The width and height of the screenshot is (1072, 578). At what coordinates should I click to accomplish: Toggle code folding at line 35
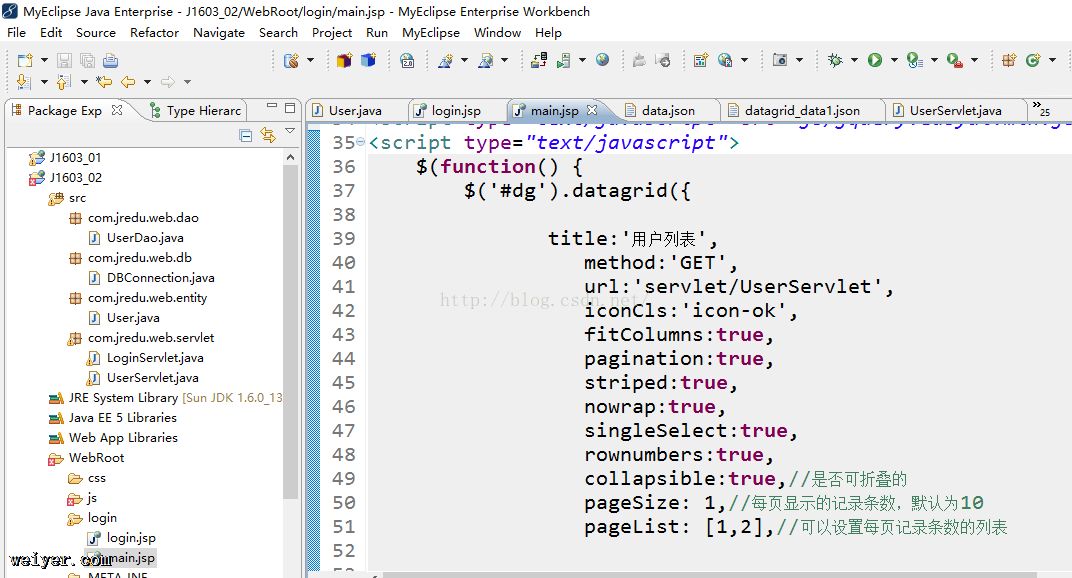(x=360, y=142)
